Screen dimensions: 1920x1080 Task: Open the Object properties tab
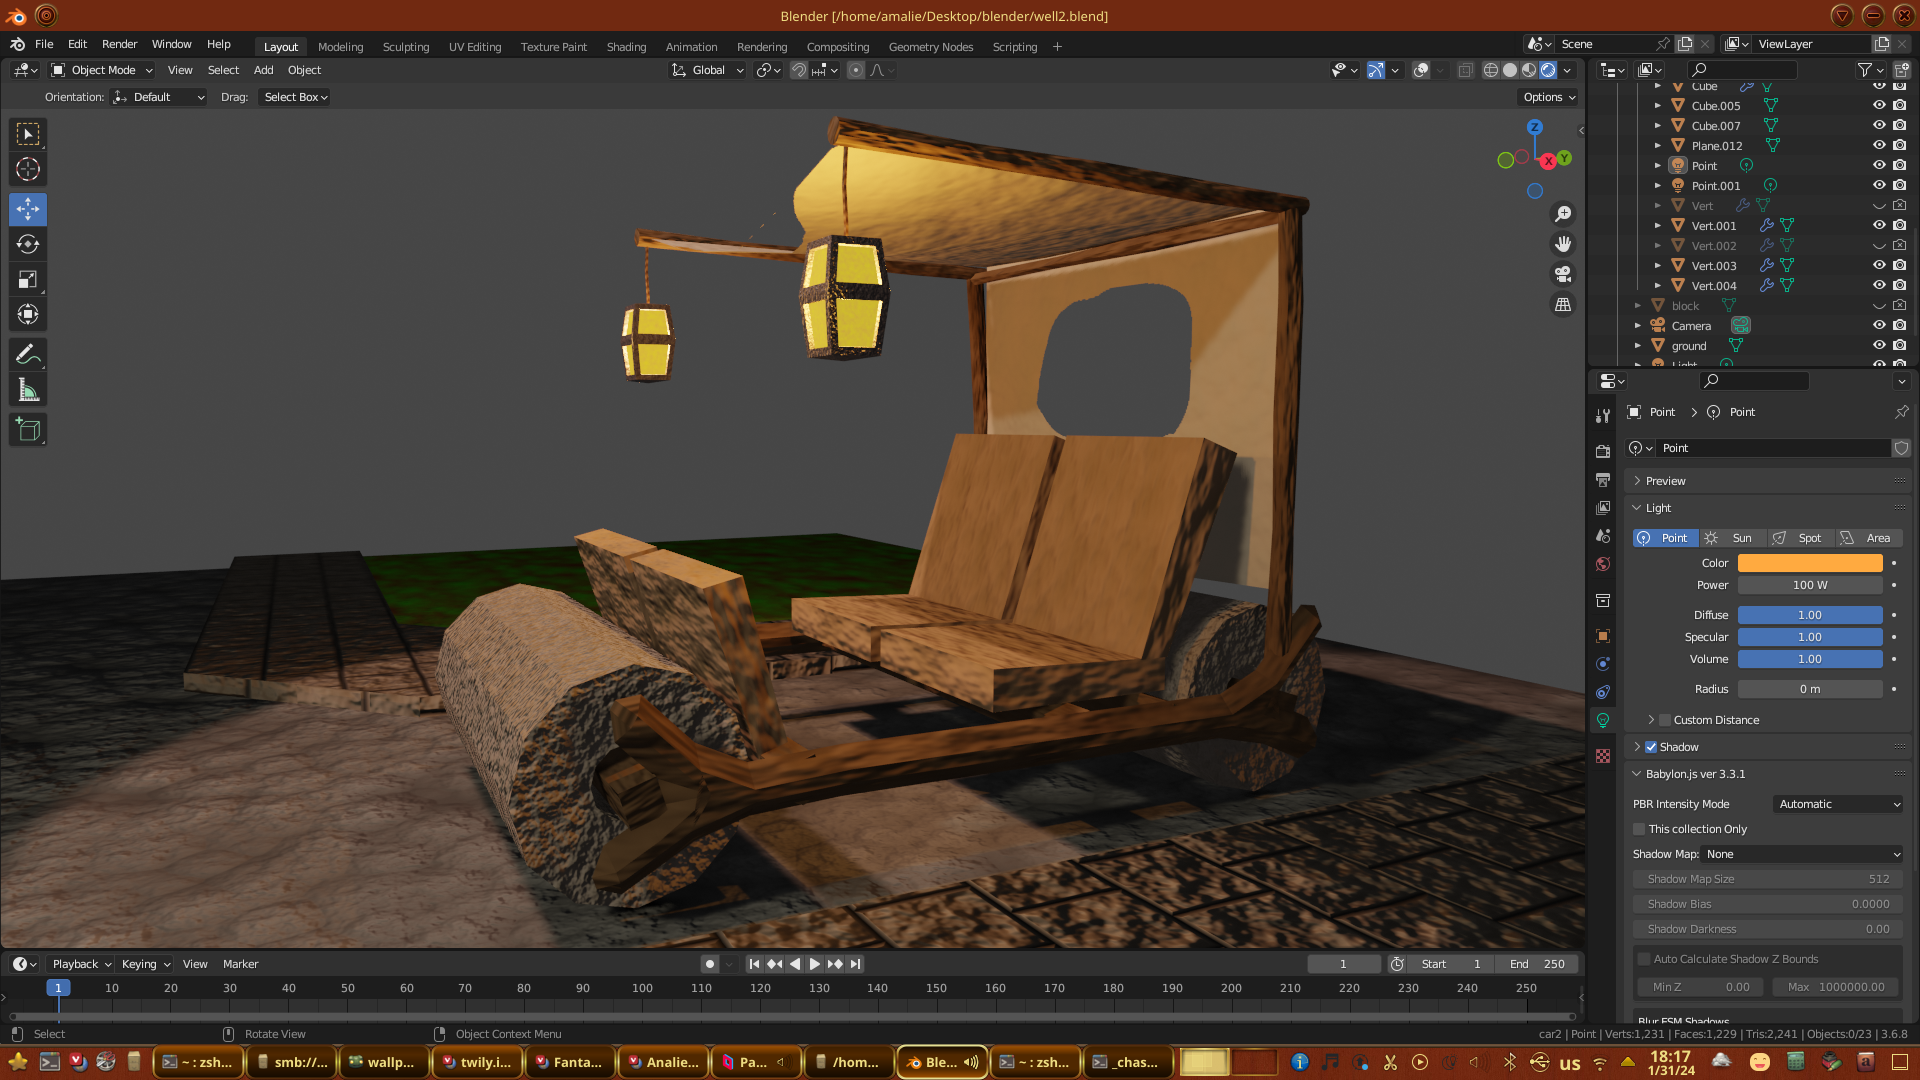[1603, 636]
